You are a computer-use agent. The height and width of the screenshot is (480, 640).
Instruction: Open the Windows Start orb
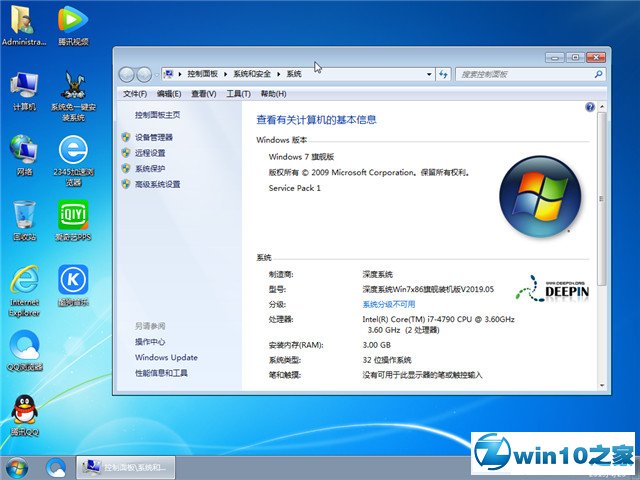point(17,468)
